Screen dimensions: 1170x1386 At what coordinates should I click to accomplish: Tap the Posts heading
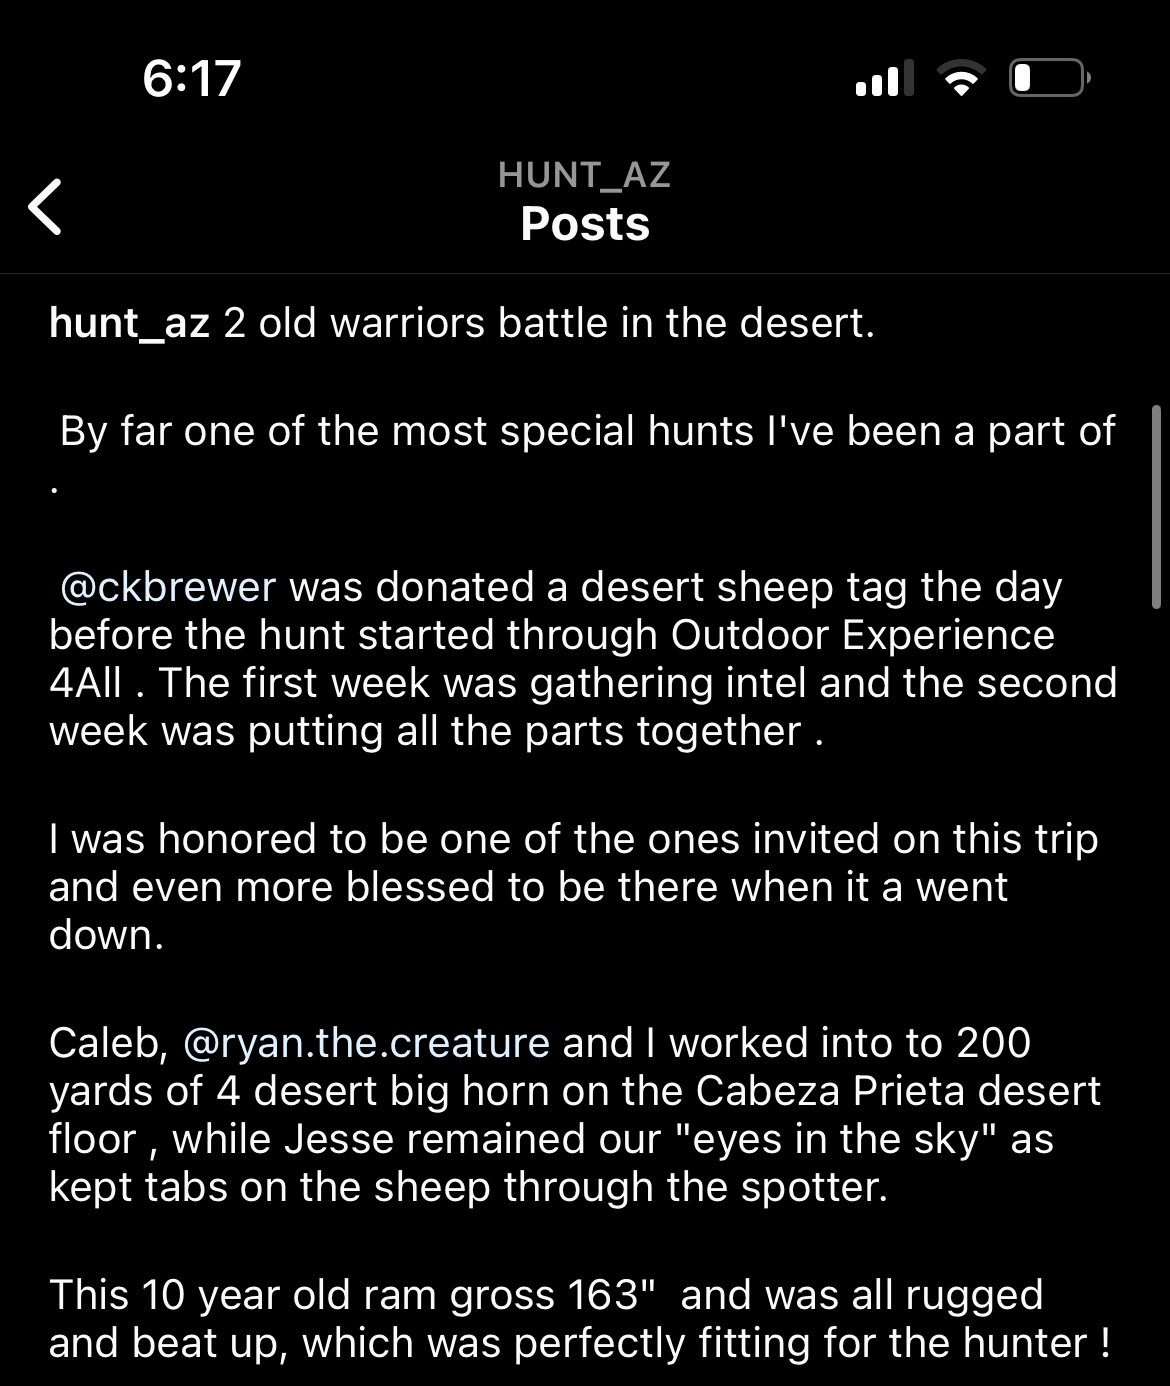[585, 223]
